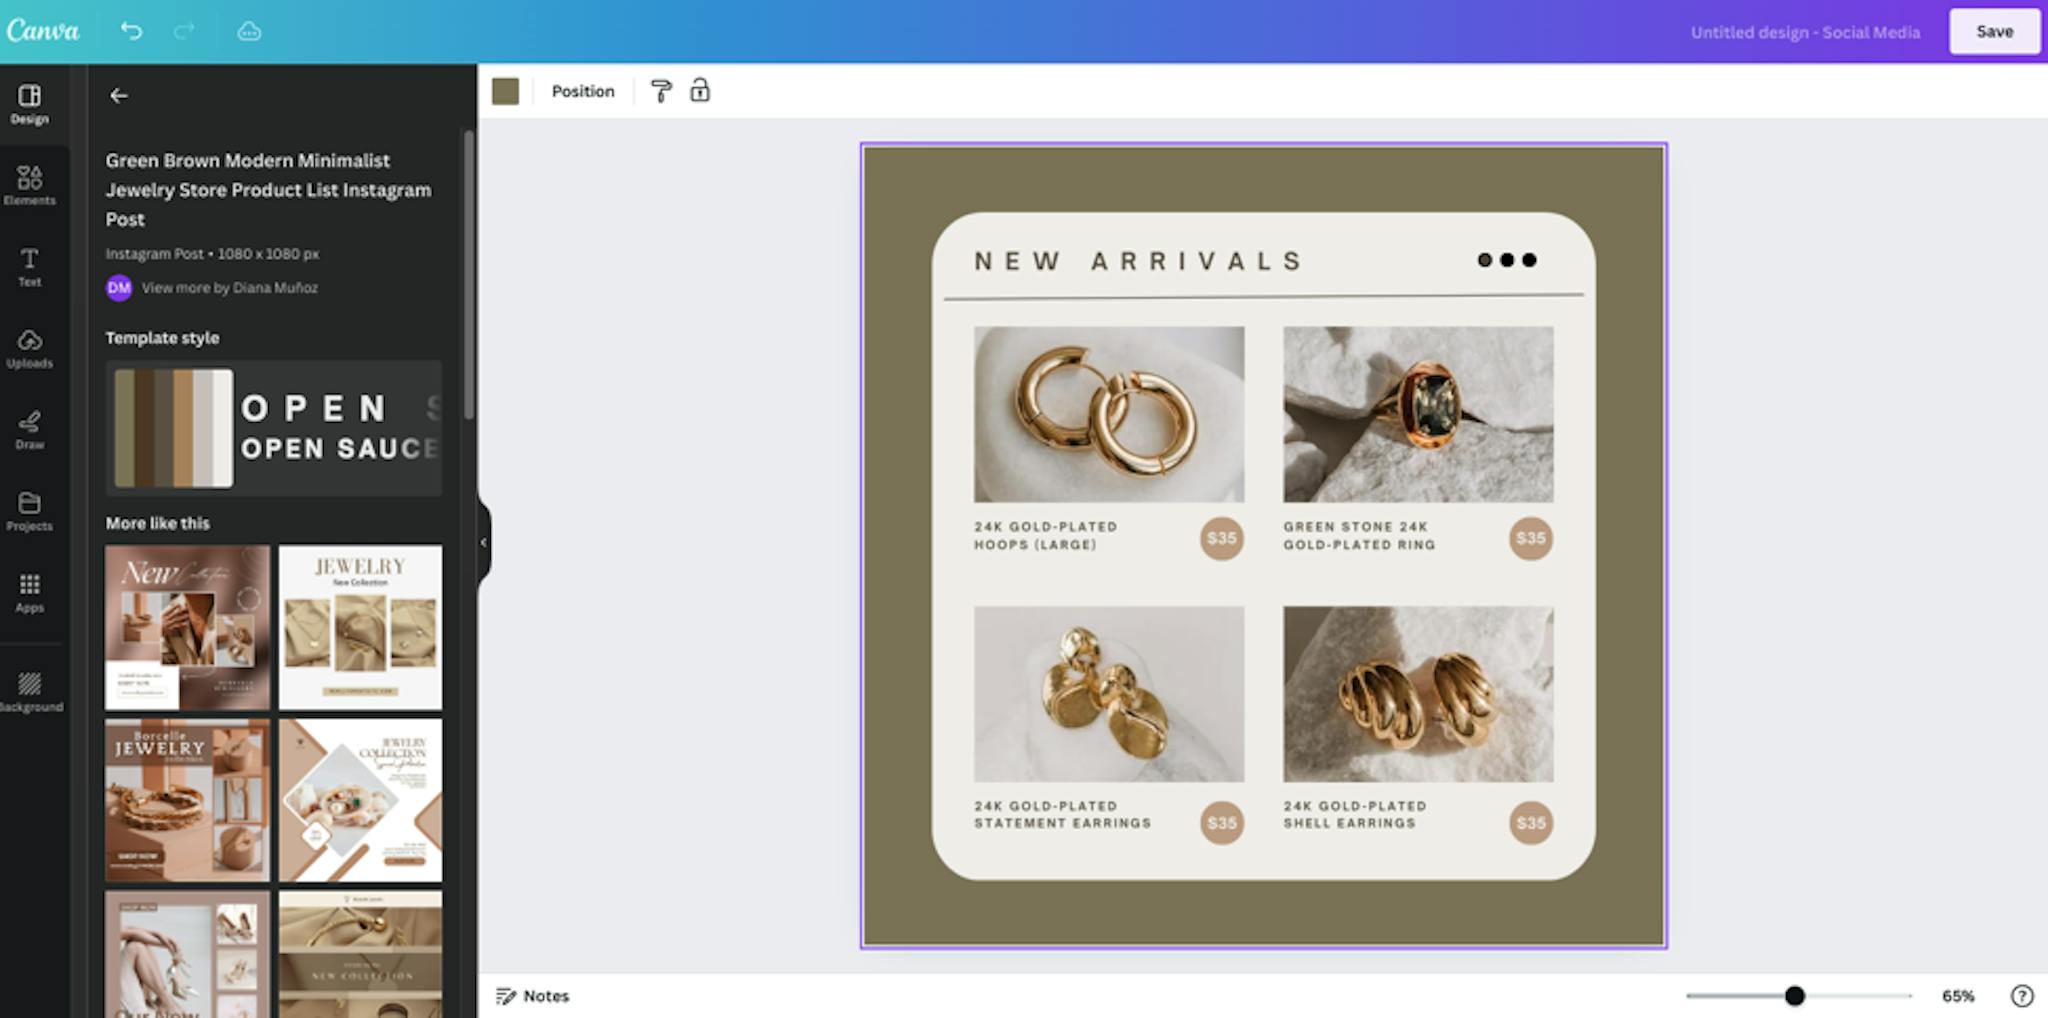Select the Draw tool in sidebar

(x=29, y=430)
